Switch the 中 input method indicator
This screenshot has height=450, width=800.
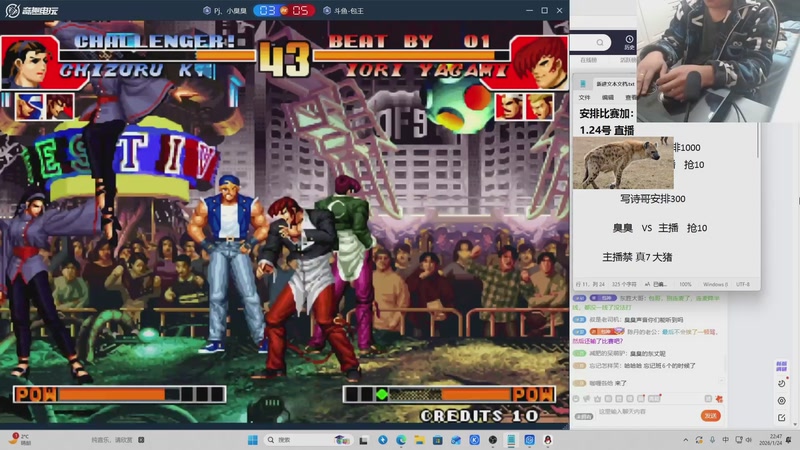[726, 440]
